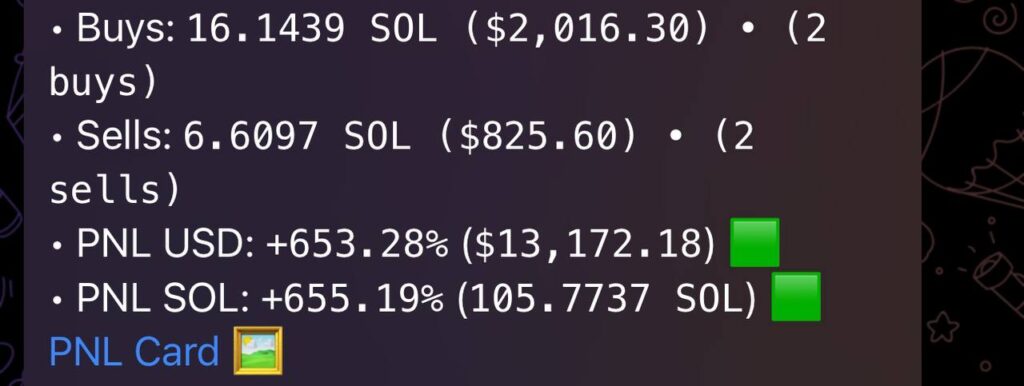Open the PNL Card link
This screenshot has width=1024, height=386.
click(x=134, y=351)
